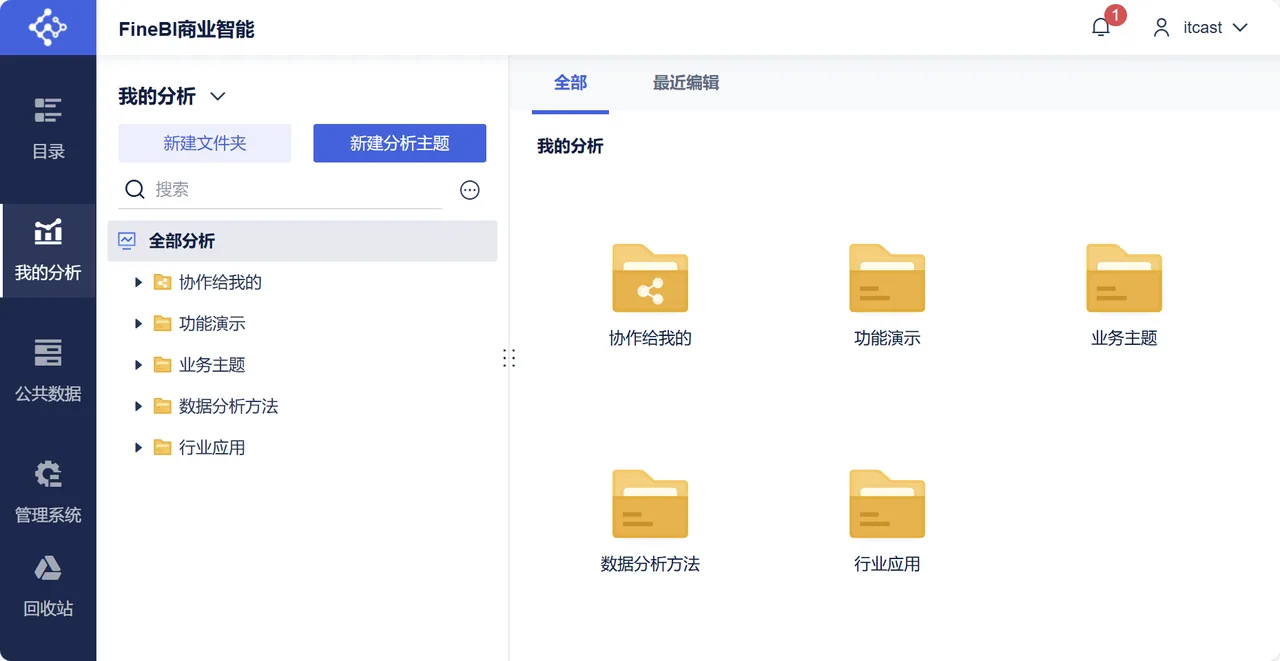
Task: Open the more options ellipsis icon
Action: [470, 190]
